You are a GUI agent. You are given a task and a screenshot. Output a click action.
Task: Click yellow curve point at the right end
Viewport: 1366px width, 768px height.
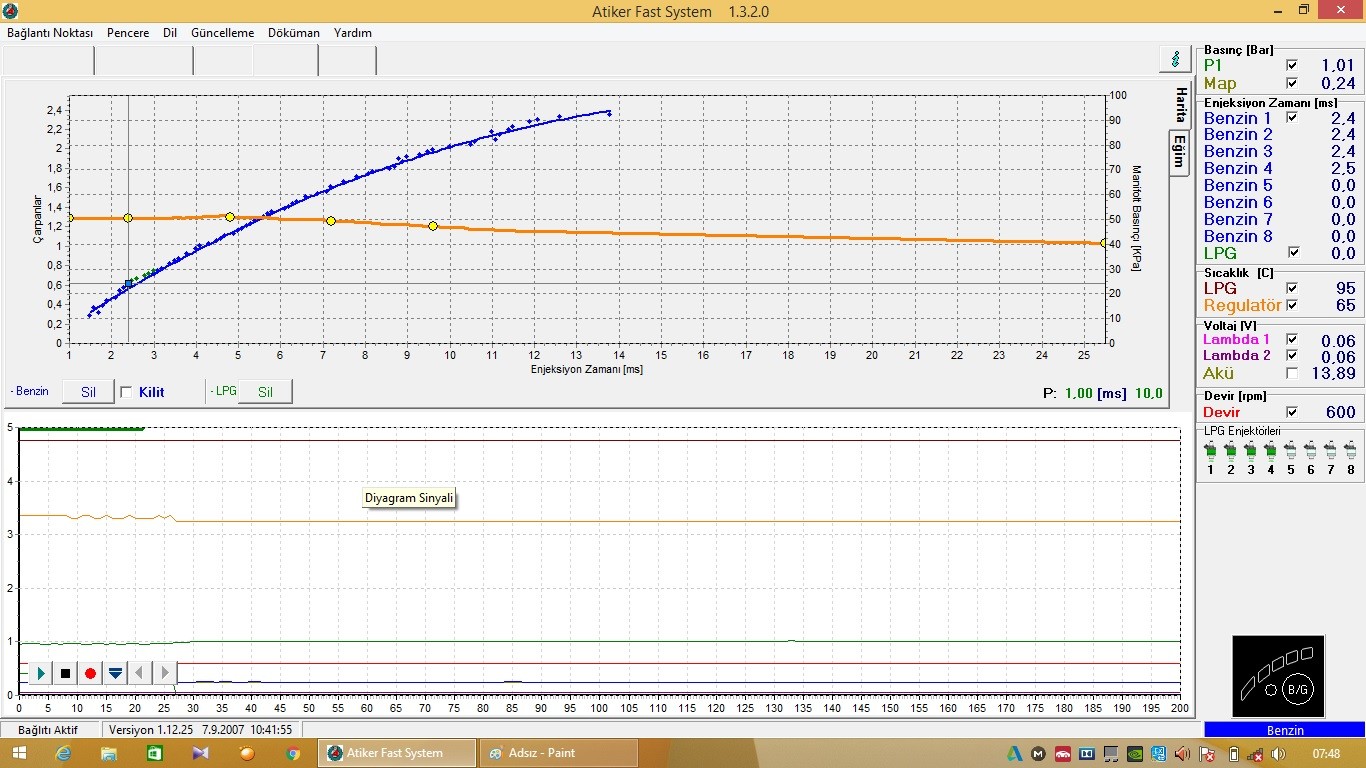(x=1104, y=243)
